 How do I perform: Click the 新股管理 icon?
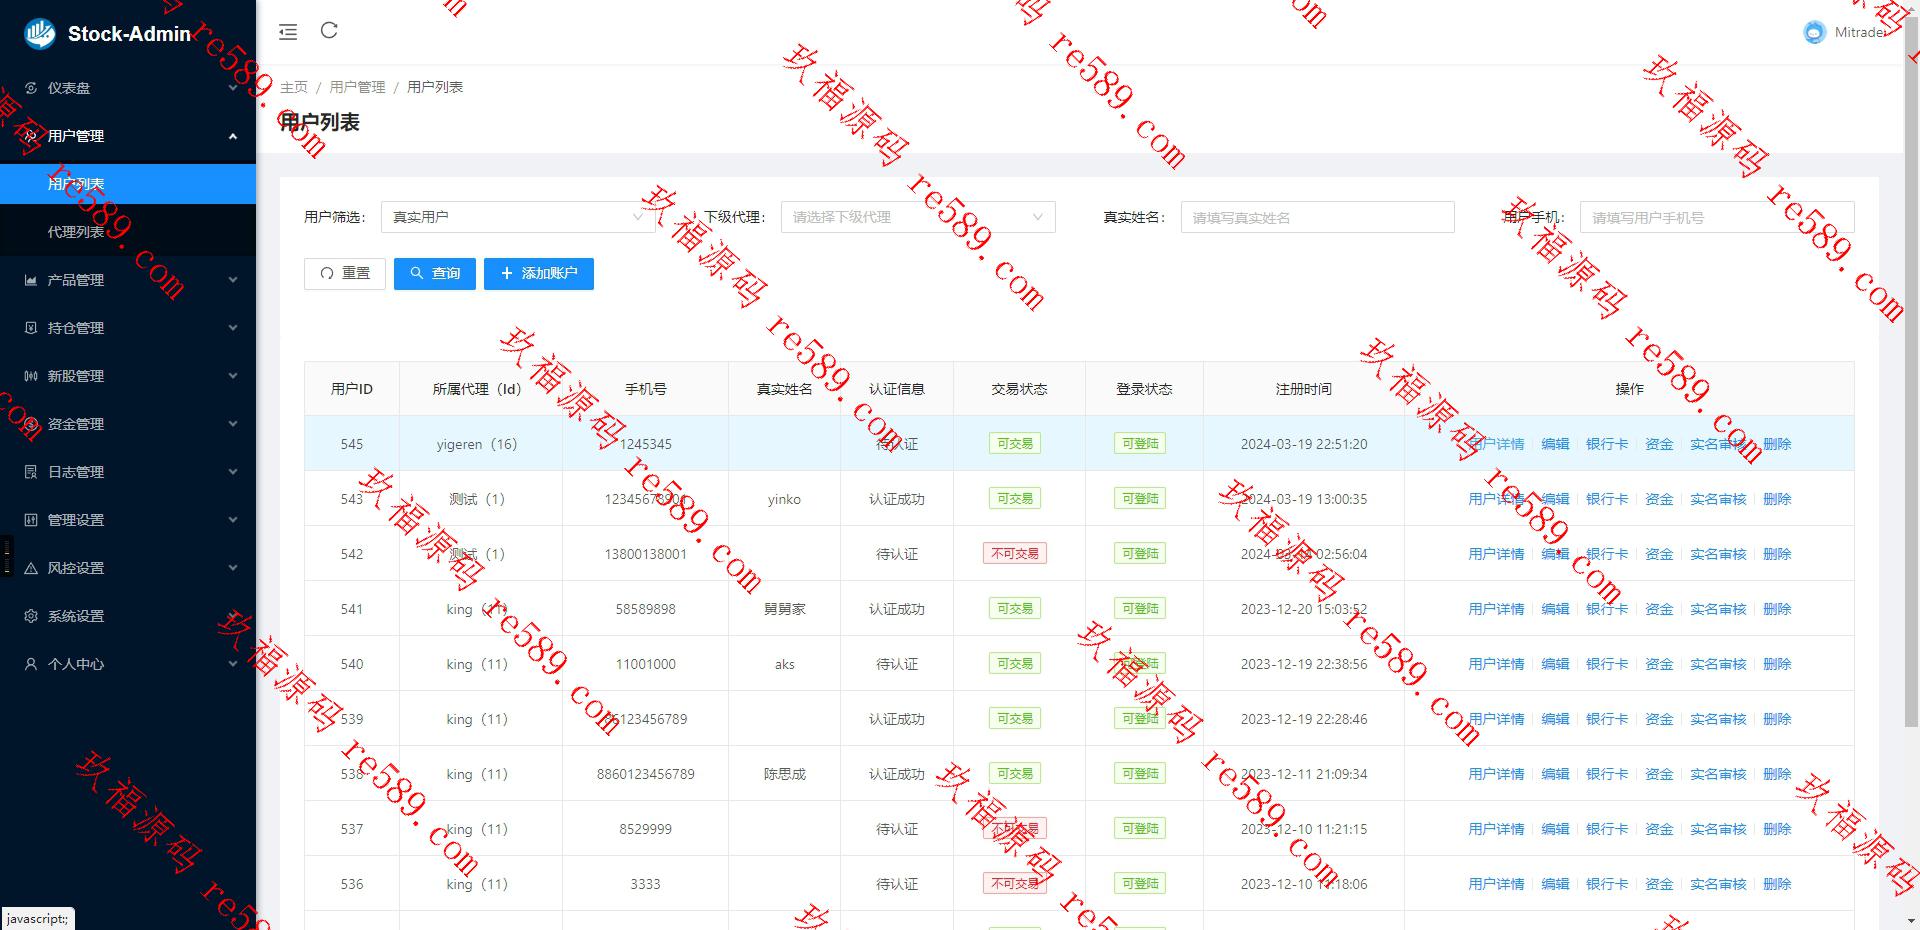click(31, 376)
